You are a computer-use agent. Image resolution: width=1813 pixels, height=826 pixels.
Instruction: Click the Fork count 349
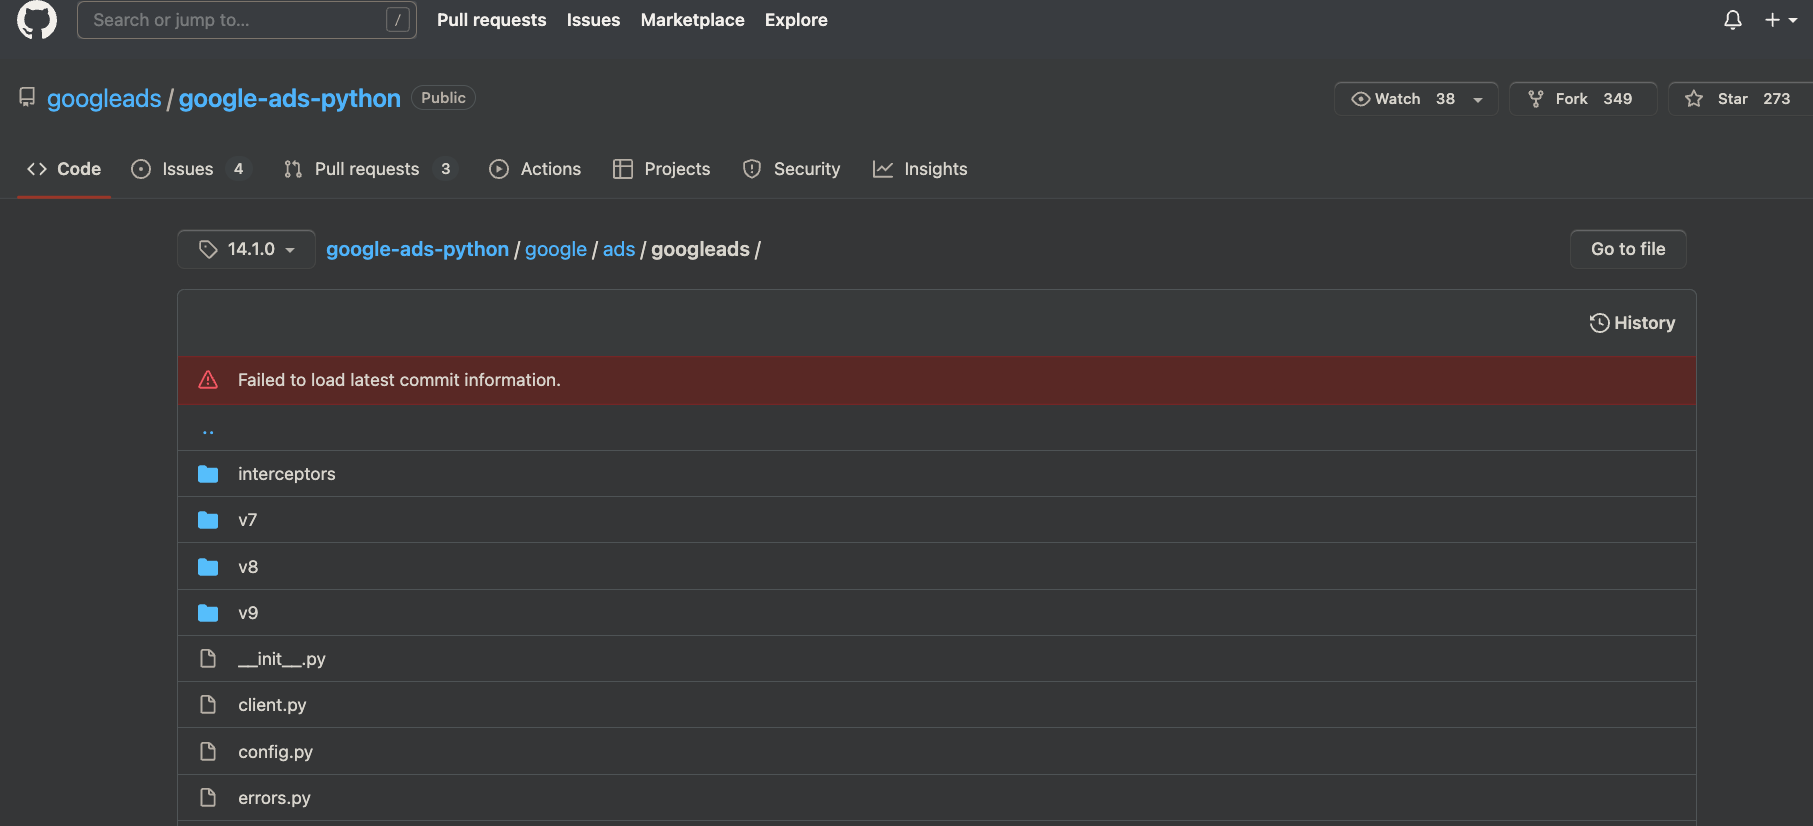pos(1618,99)
